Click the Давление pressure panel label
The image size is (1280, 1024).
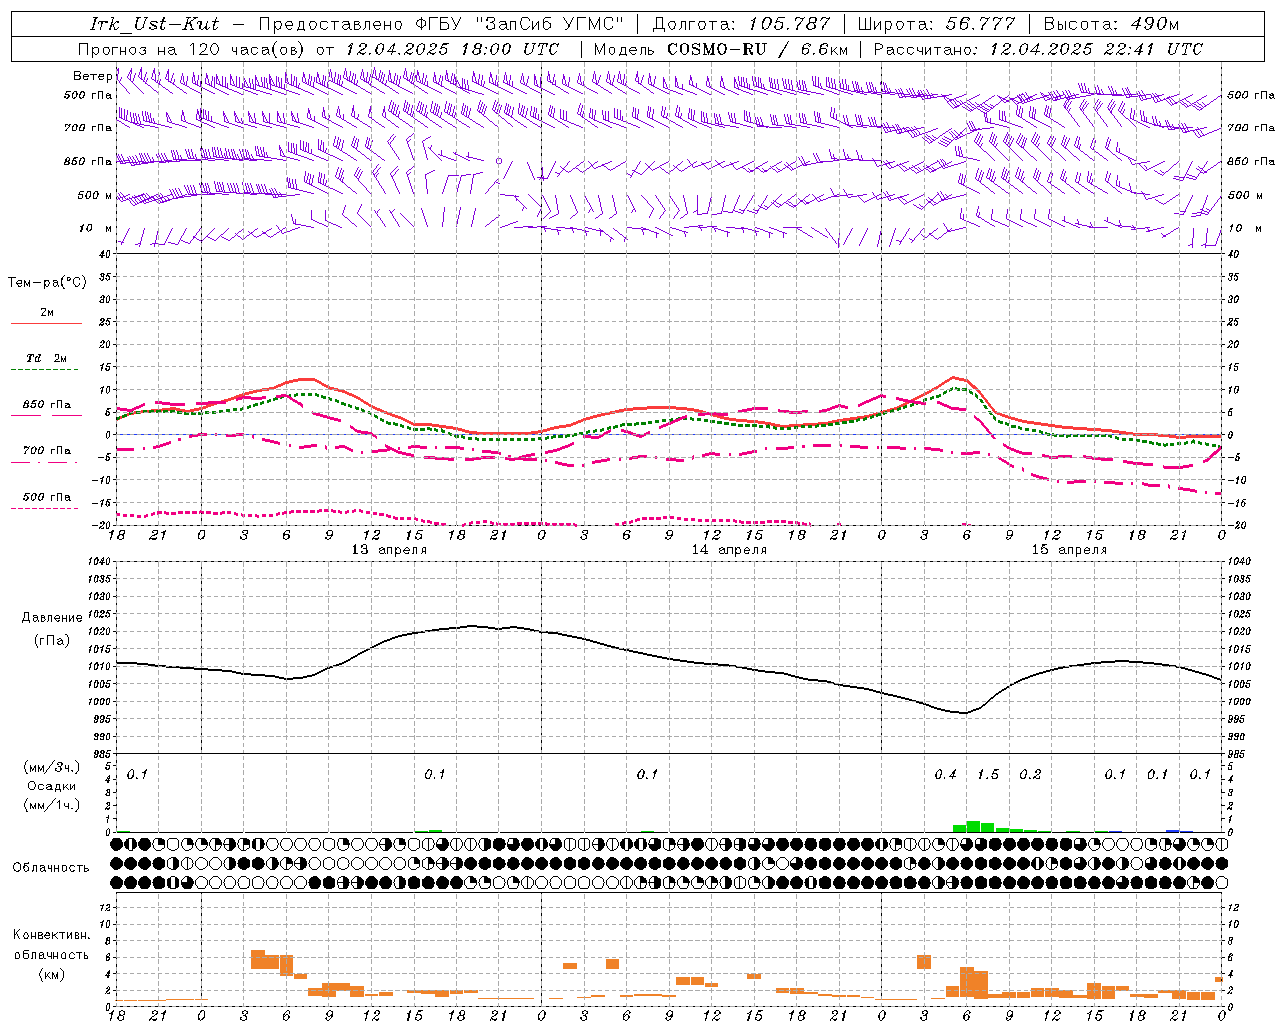pos(51,618)
